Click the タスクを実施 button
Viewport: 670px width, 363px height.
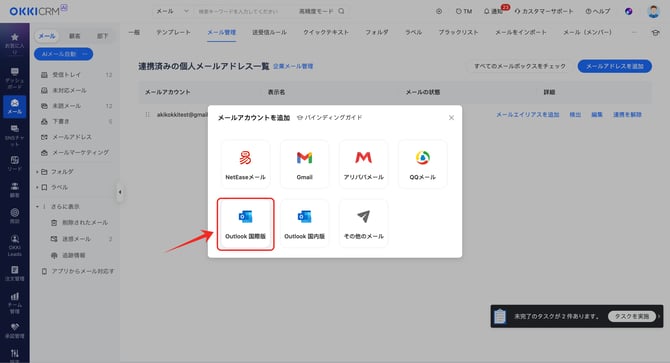[632, 316]
